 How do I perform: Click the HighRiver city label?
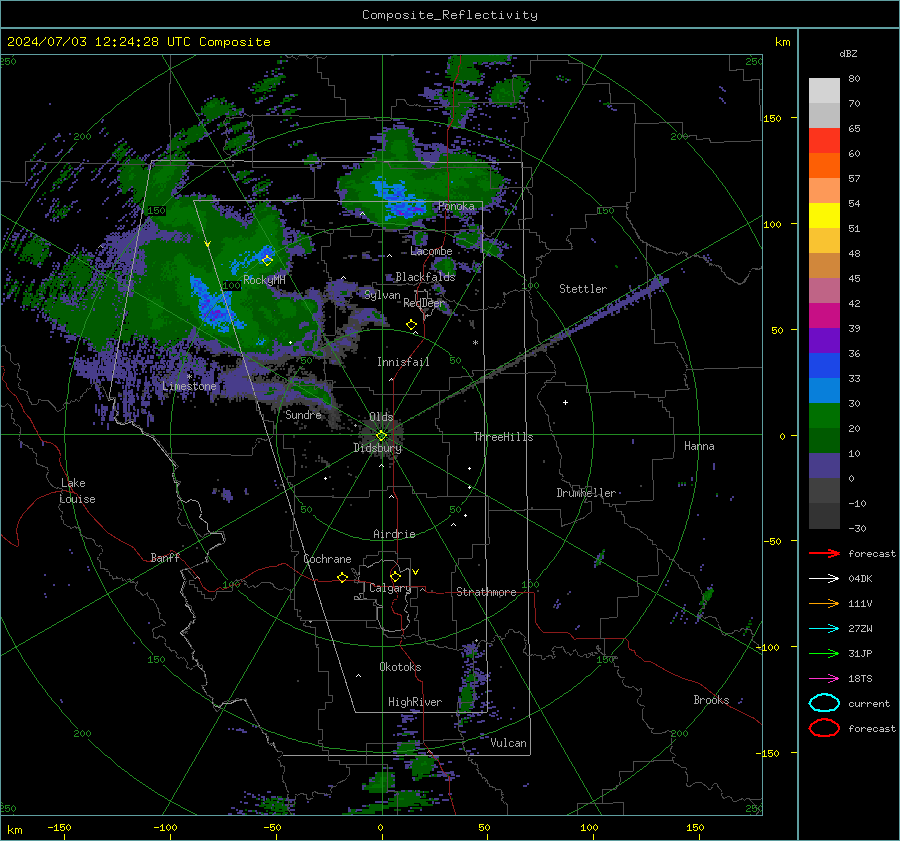tap(415, 702)
